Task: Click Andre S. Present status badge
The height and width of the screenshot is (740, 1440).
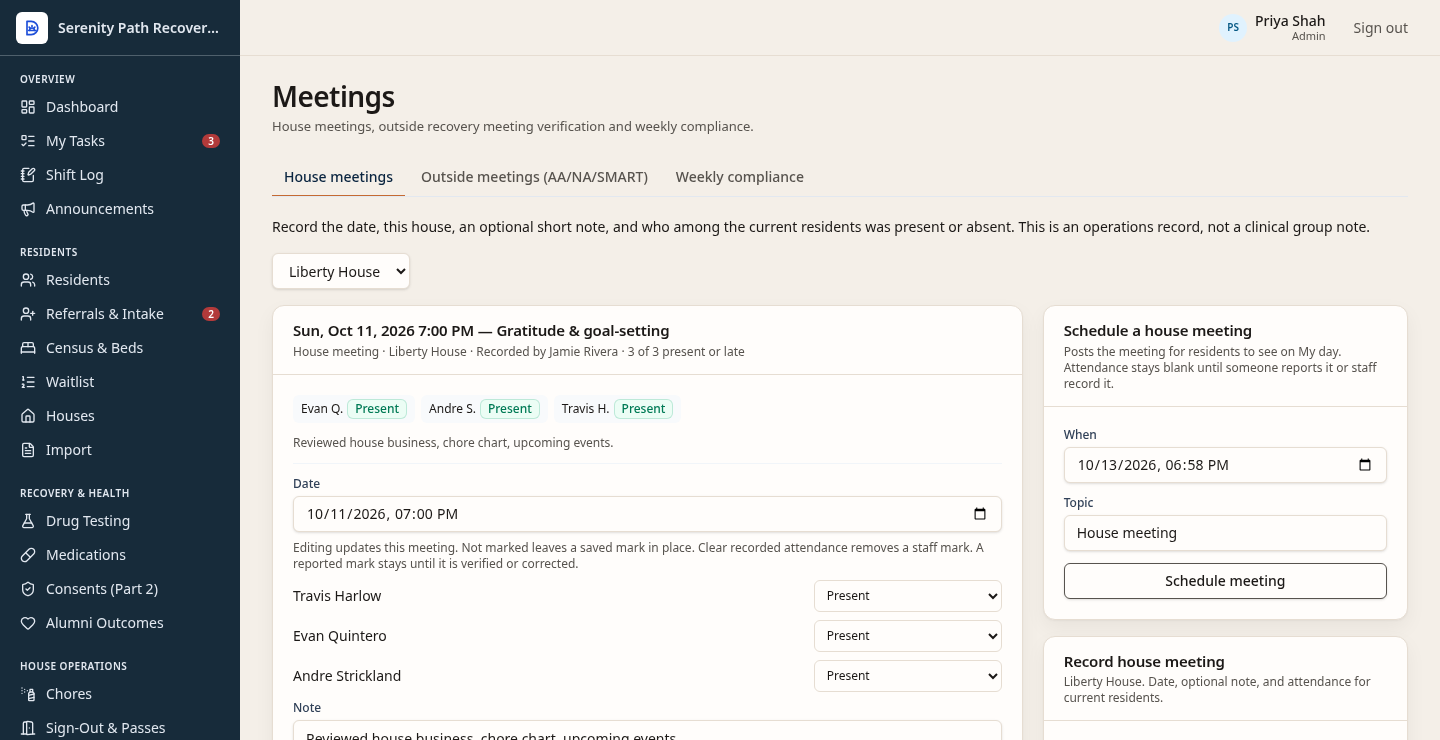Action: pos(510,409)
